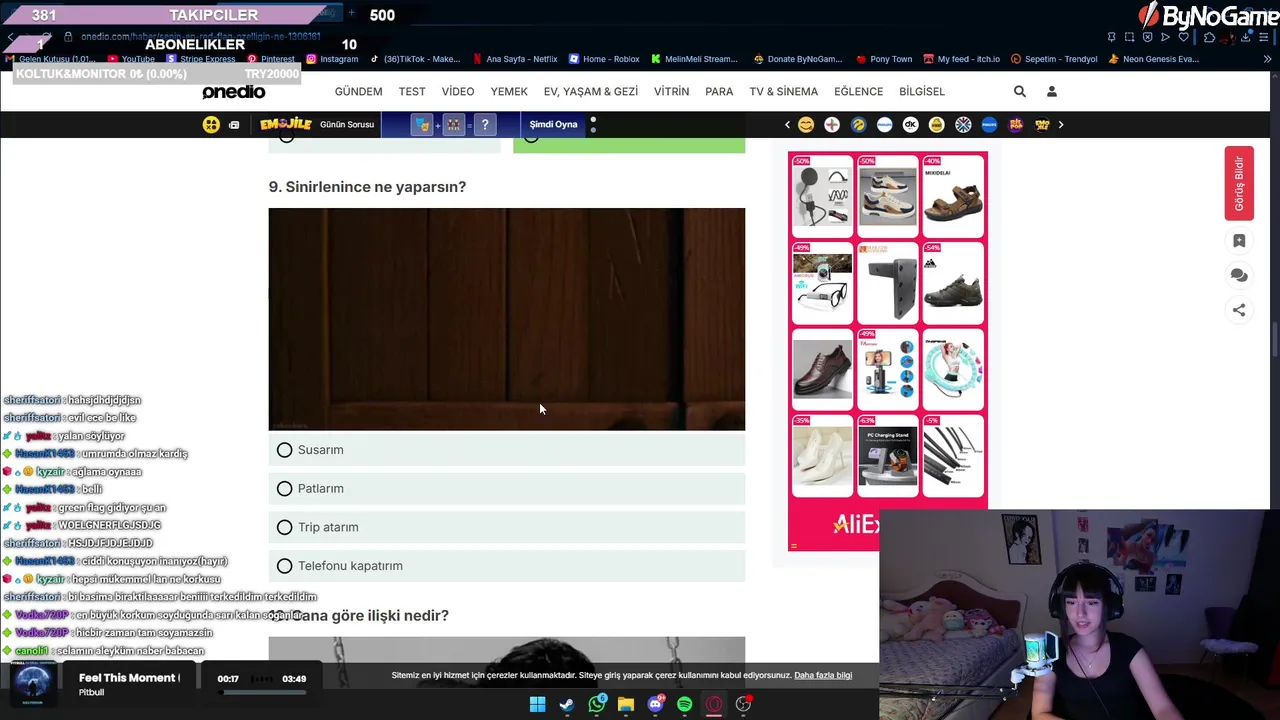Open the Home - Roblox bookmark
1280x720 pixels.
(x=604, y=59)
